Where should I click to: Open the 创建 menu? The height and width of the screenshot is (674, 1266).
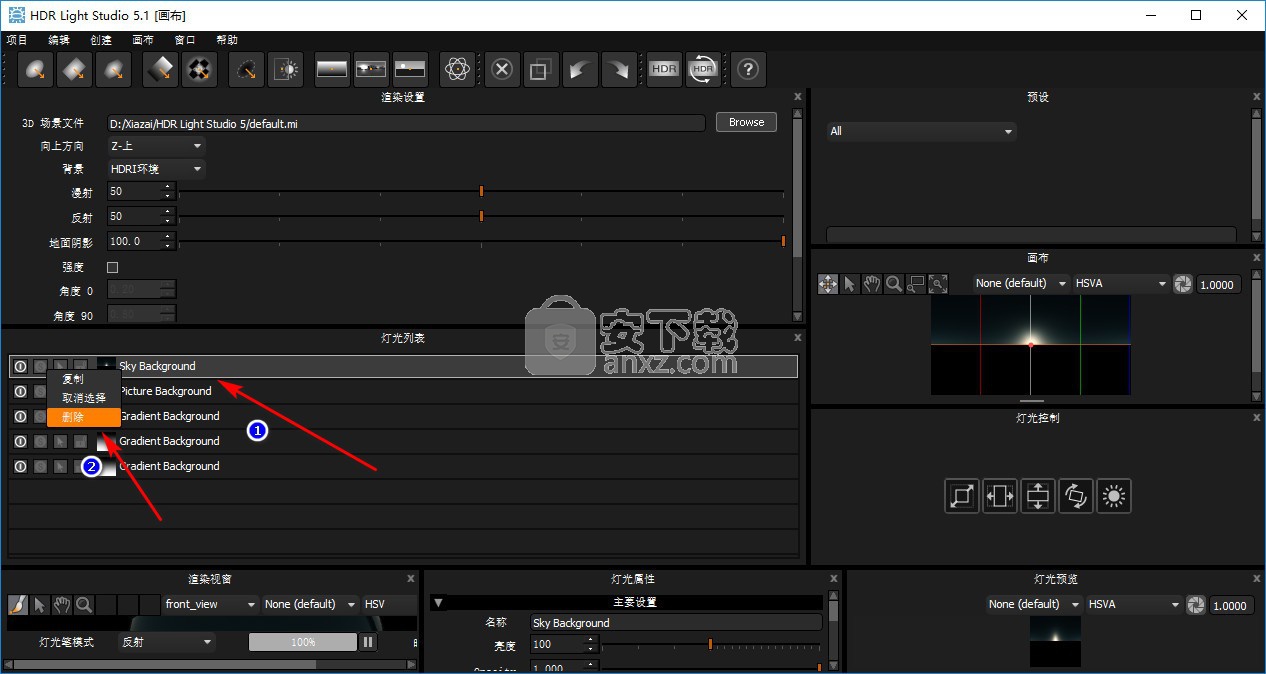101,40
